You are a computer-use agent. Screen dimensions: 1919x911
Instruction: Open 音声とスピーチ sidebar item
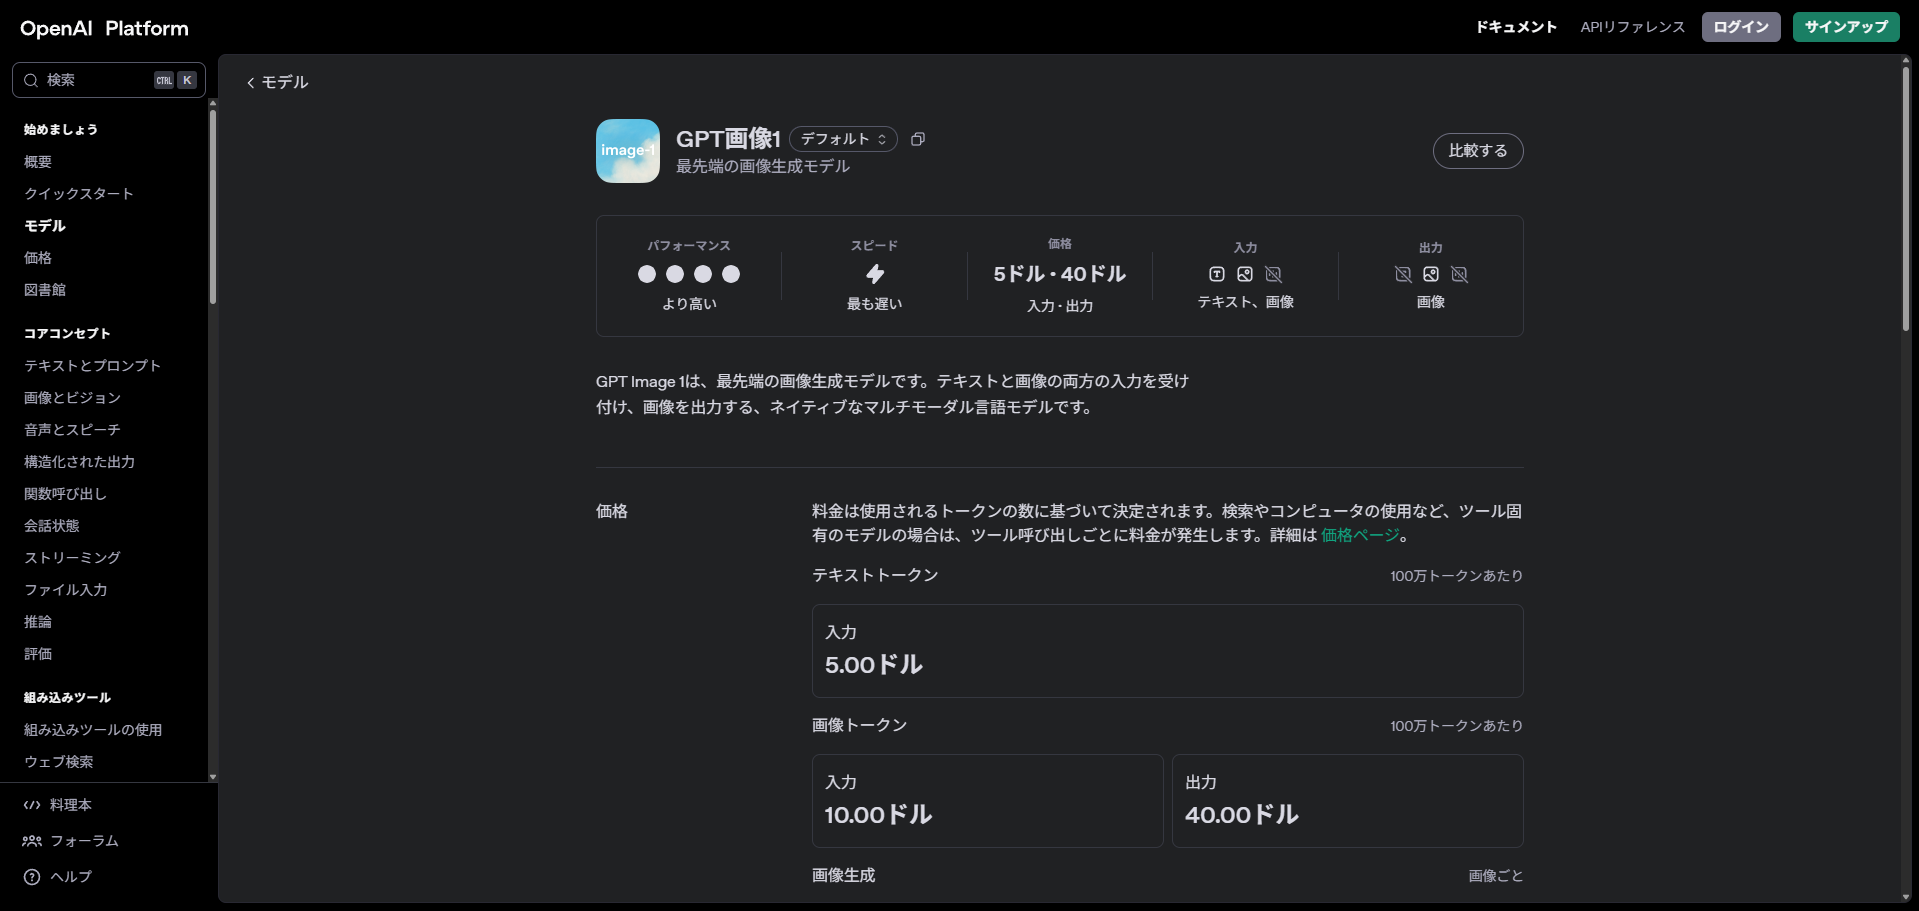click(x=72, y=430)
